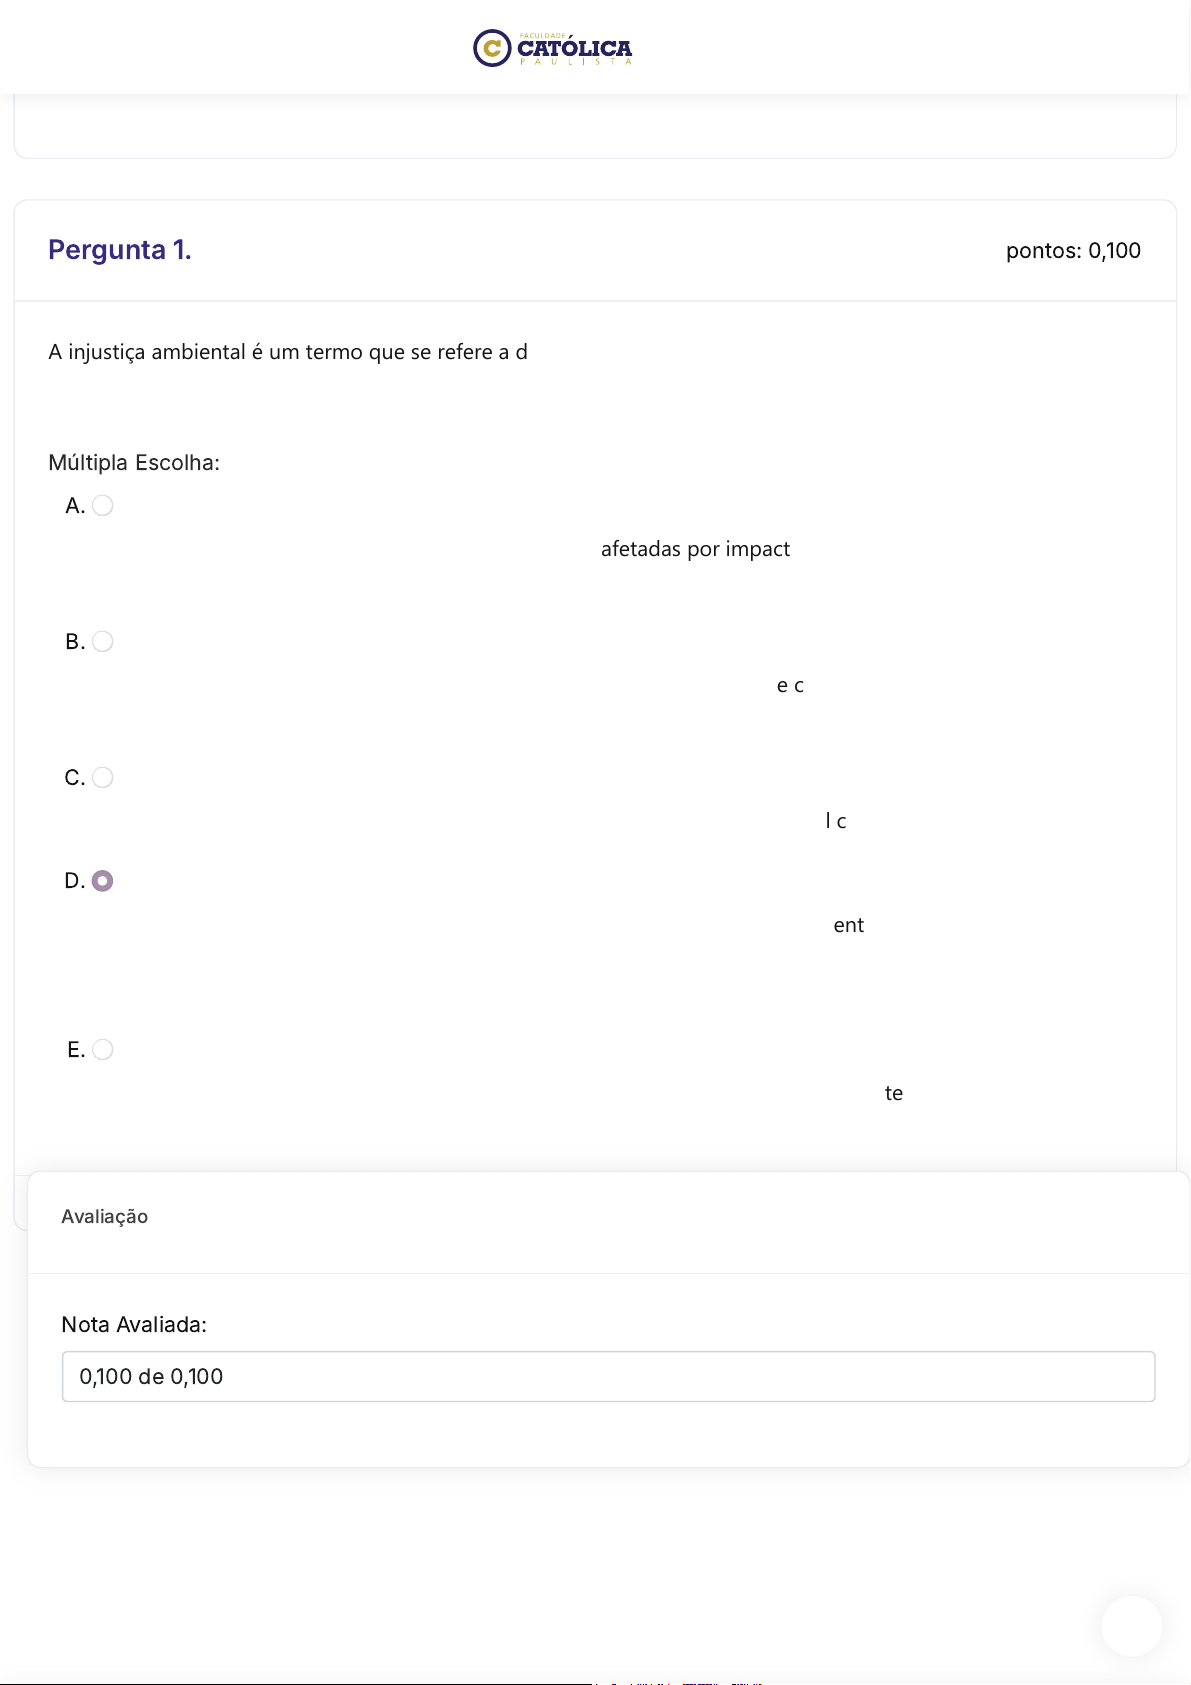Screen dimensions: 1191x1685
Task: Click the 'e c' text in option B
Action: coord(790,686)
